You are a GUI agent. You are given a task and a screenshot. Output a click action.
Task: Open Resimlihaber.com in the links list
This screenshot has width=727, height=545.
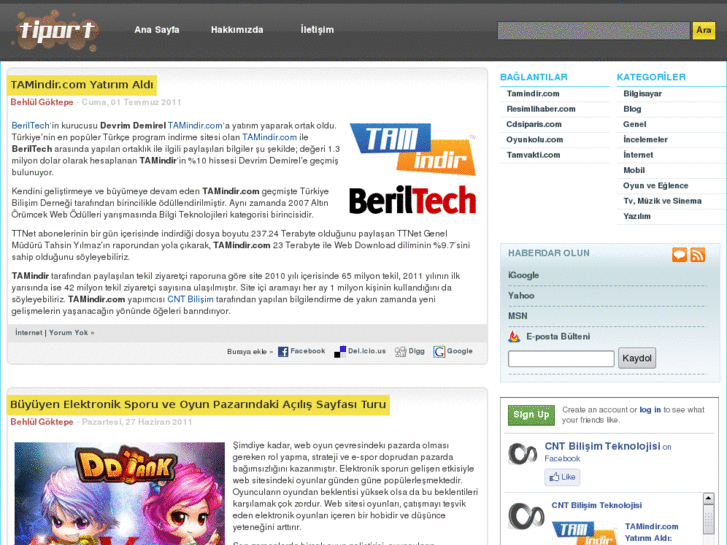pos(541,109)
